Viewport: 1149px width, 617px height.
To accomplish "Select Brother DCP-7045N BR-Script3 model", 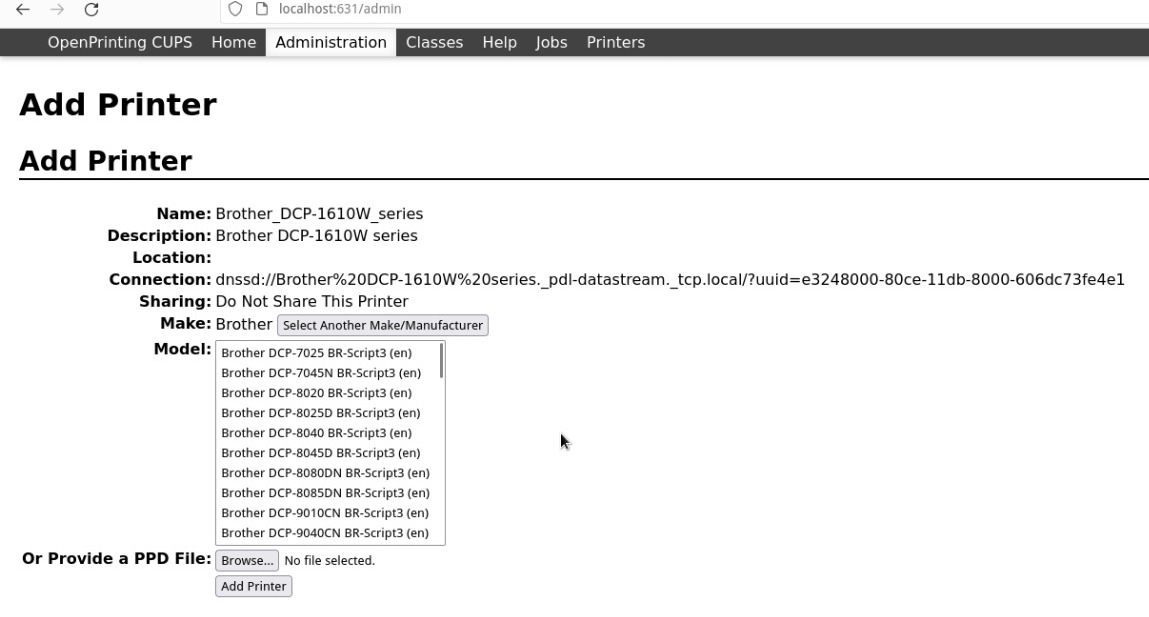I will tap(328, 373).
